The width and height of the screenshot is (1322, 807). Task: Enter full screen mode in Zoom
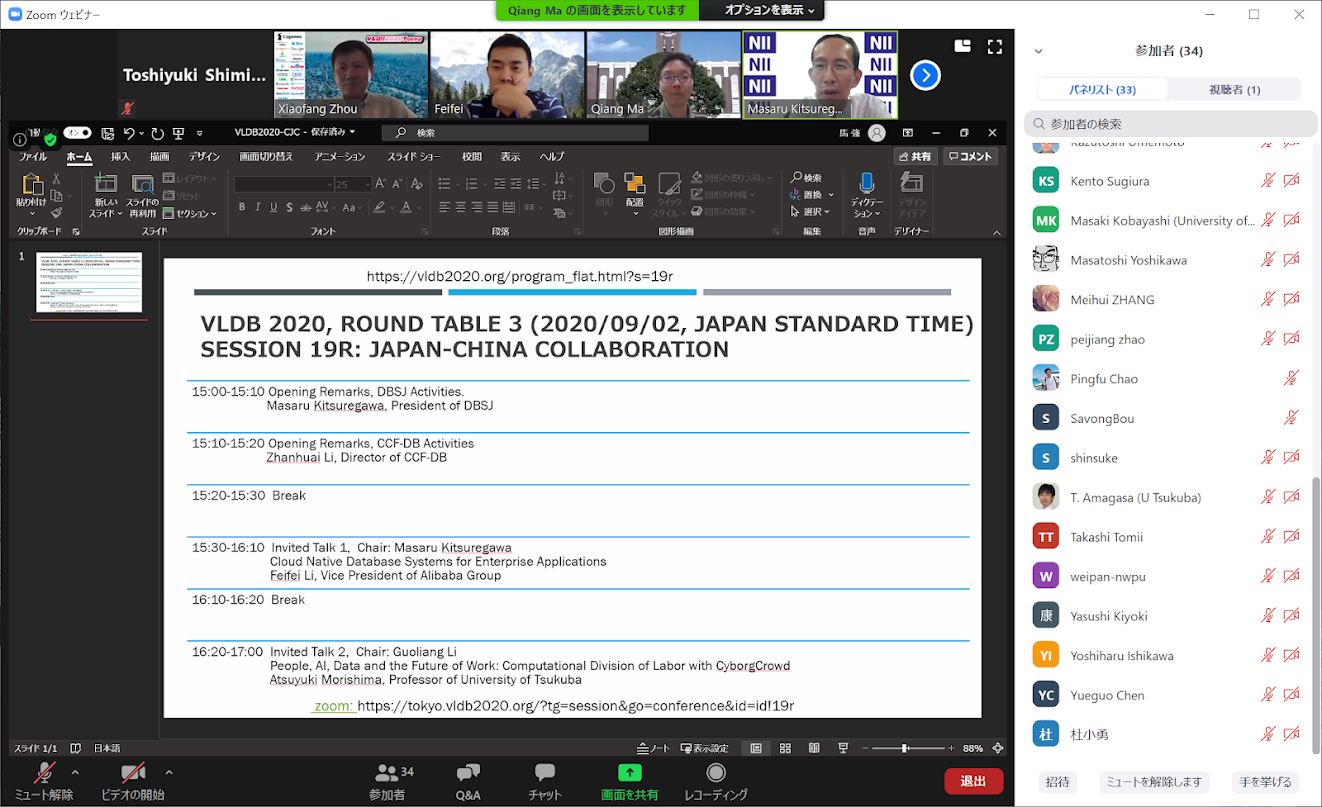[x=994, y=46]
